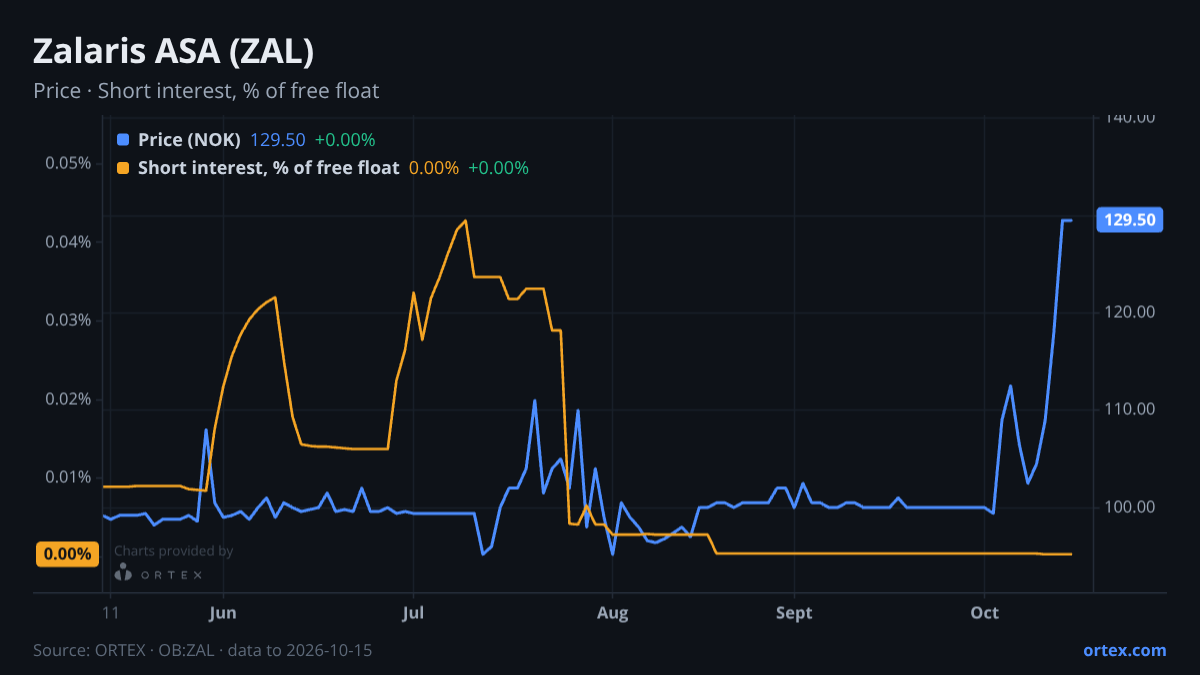Click the 120.00 right axis label
This screenshot has height=675, width=1200.
click(x=1130, y=312)
